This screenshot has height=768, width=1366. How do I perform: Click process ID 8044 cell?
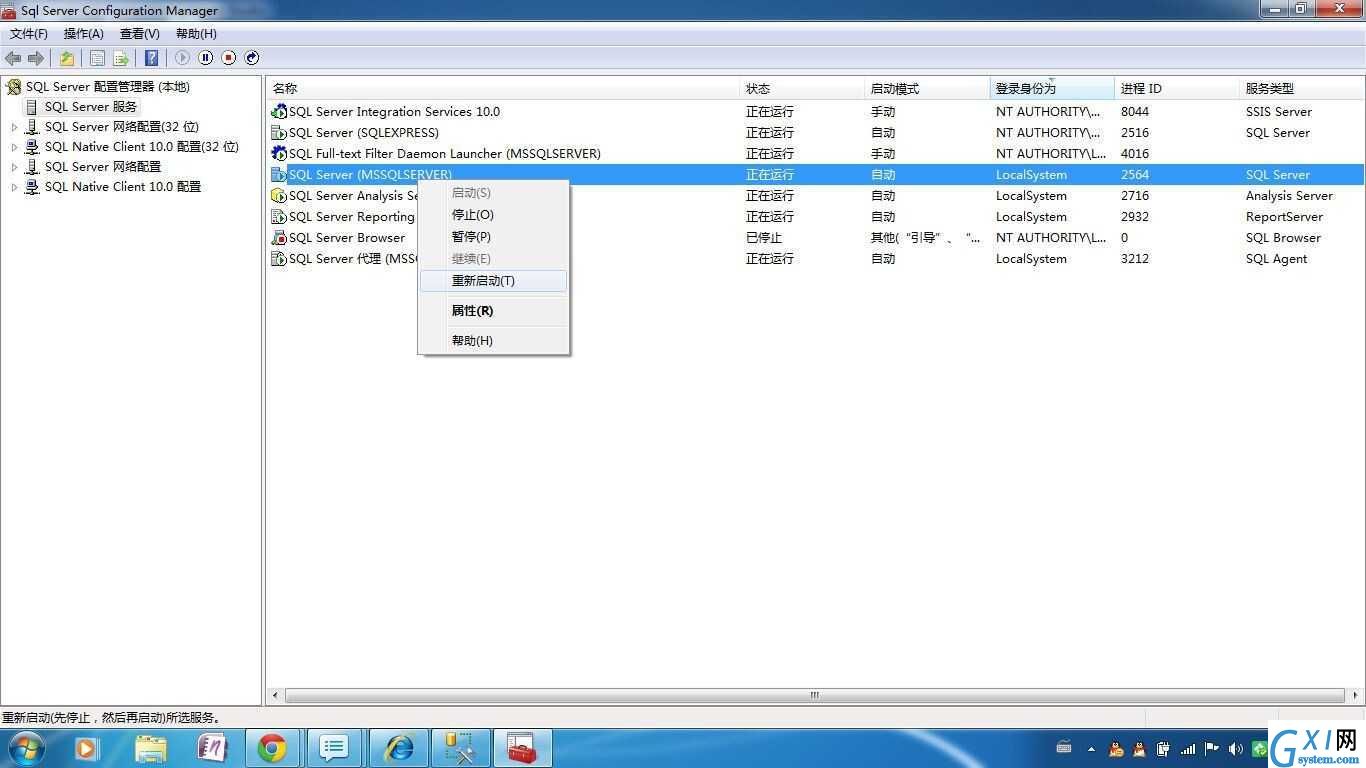click(1135, 112)
